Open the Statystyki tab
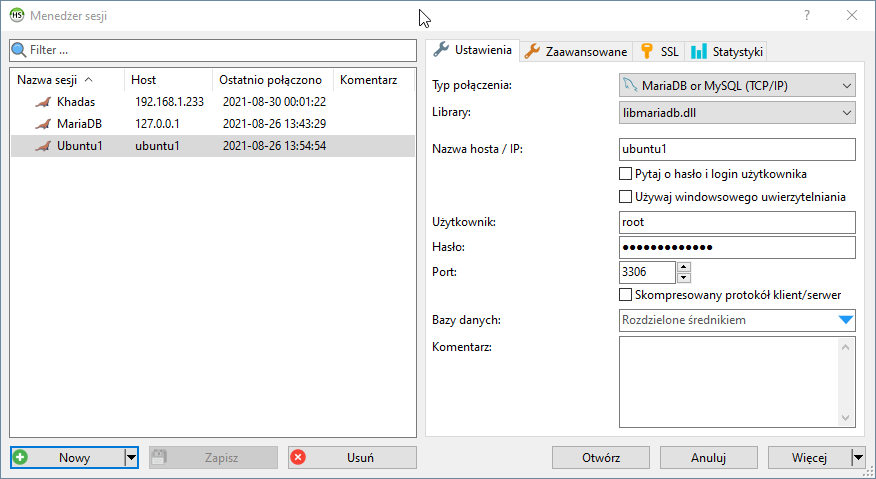Viewport: 876px width, 479px height. [x=728, y=51]
